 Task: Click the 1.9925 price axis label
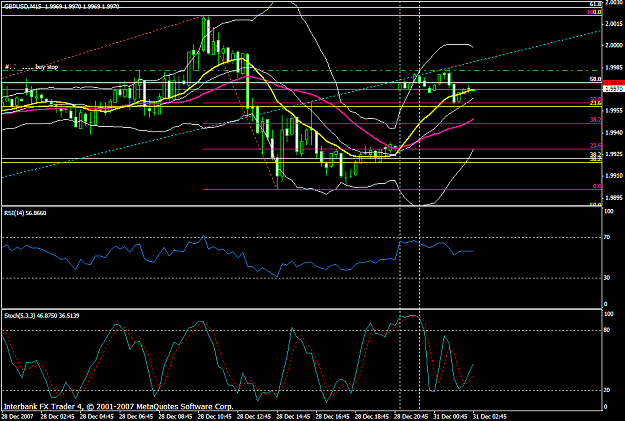614,154
